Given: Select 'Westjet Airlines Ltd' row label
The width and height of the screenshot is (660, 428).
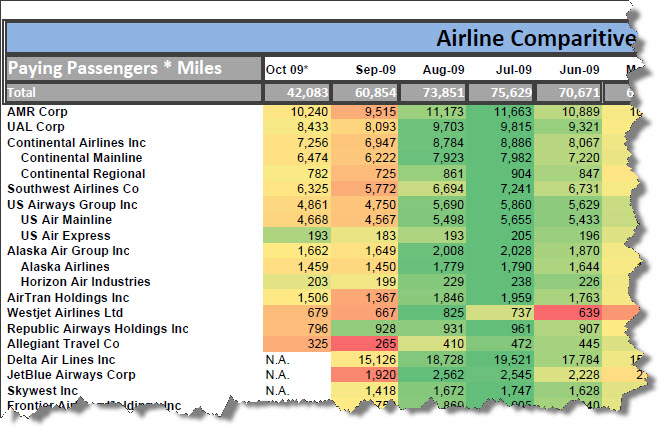Looking at the screenshot, I should (x=65, y=314).
